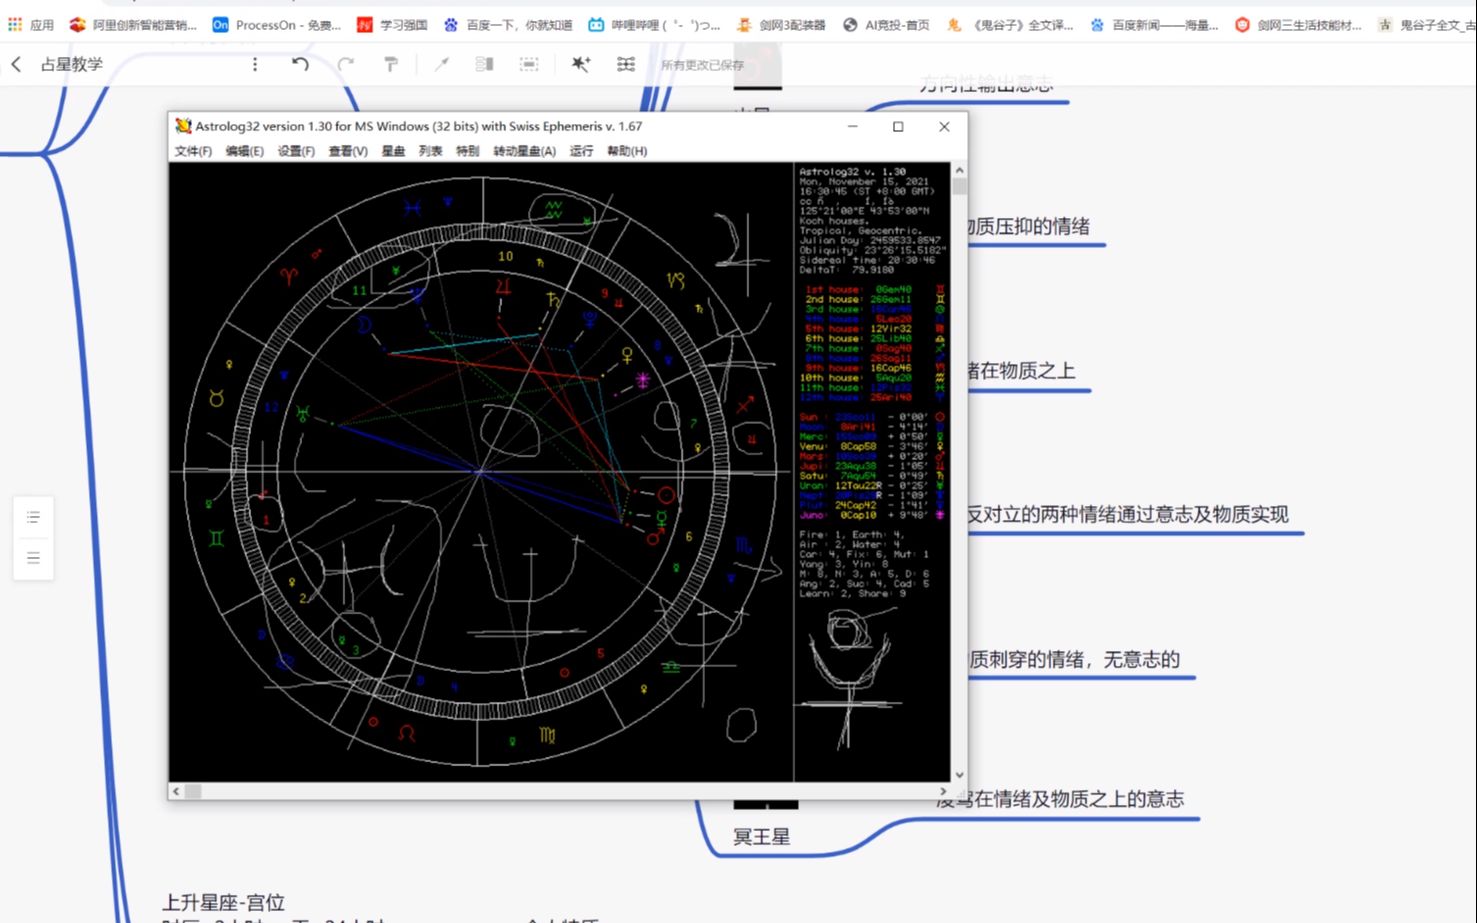Open the 阿里创新智能营销 bookmark
Viewport: 1477px width, 923px height.
133,25
